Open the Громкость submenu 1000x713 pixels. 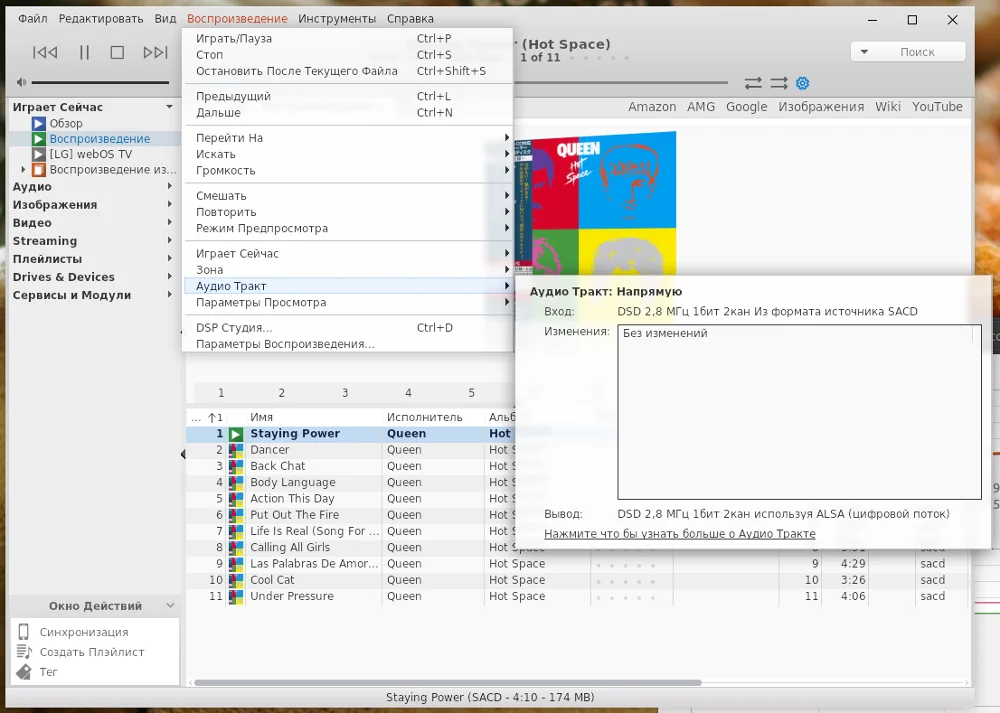coord(348,170)
